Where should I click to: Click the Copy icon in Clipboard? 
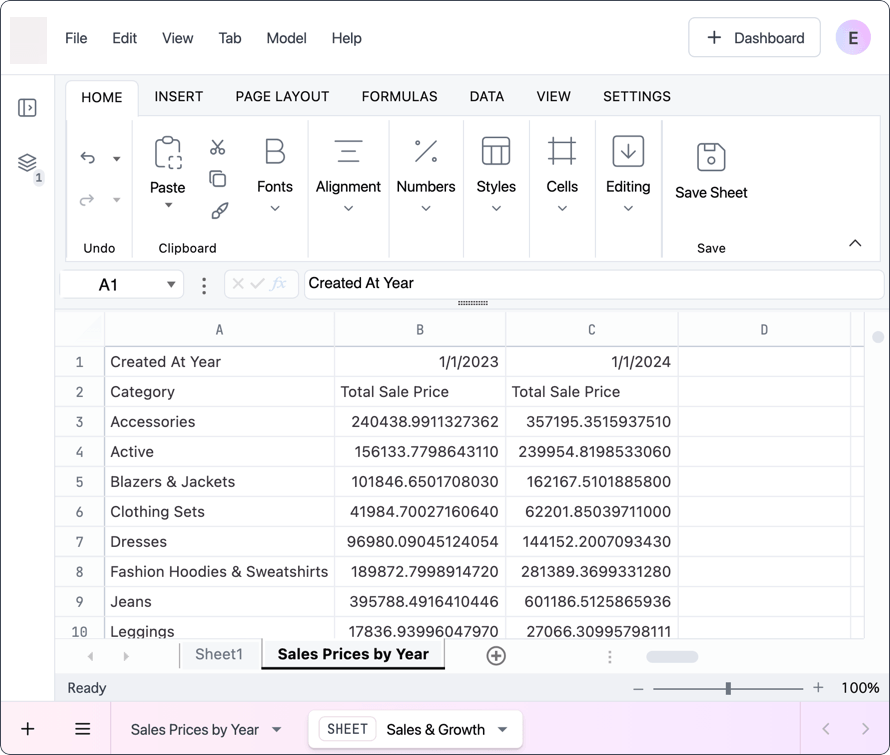[217, 179]
